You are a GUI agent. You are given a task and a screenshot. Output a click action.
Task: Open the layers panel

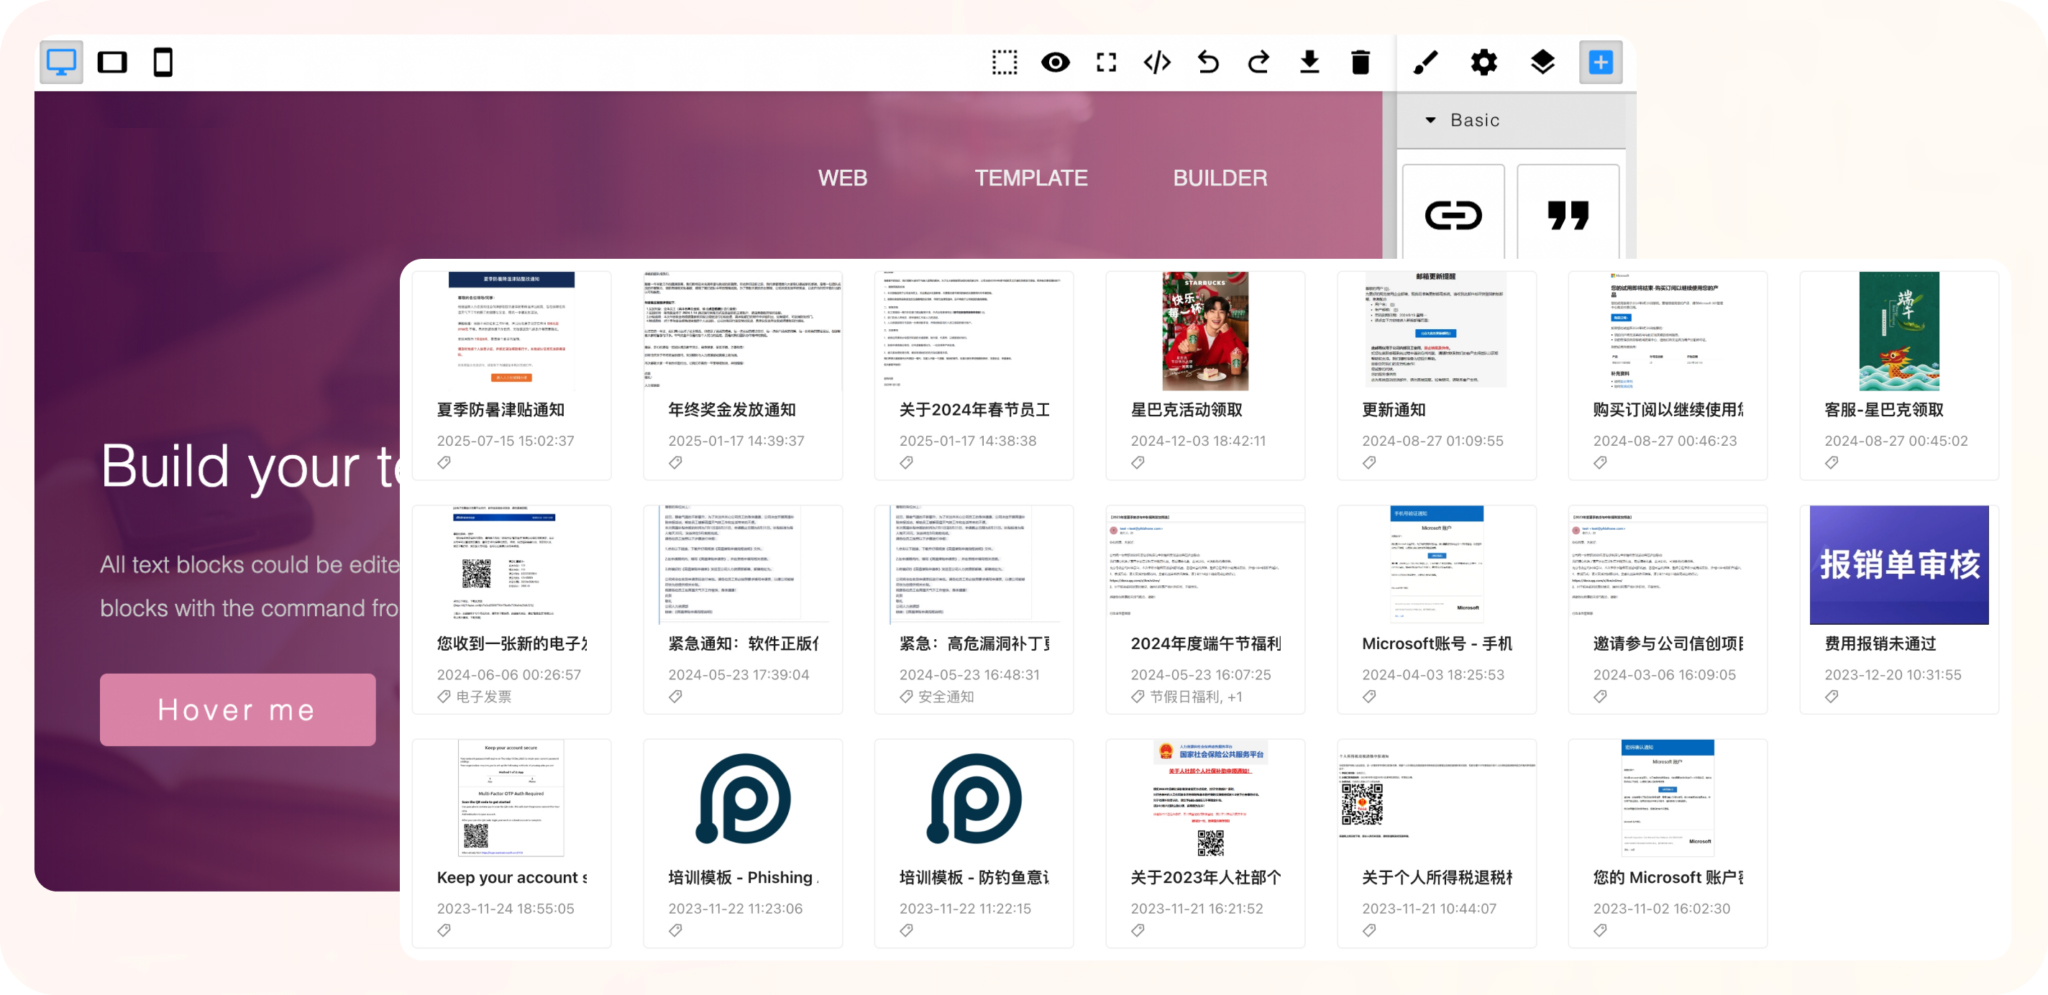pos(1542,62)
